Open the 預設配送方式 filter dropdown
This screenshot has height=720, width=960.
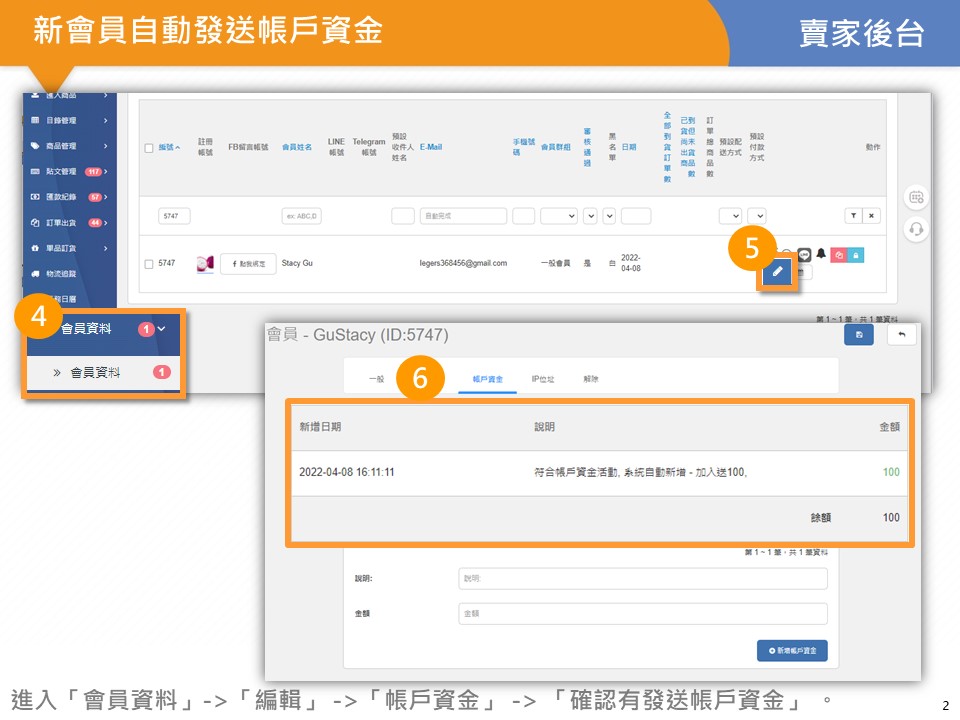pos(731,216)
